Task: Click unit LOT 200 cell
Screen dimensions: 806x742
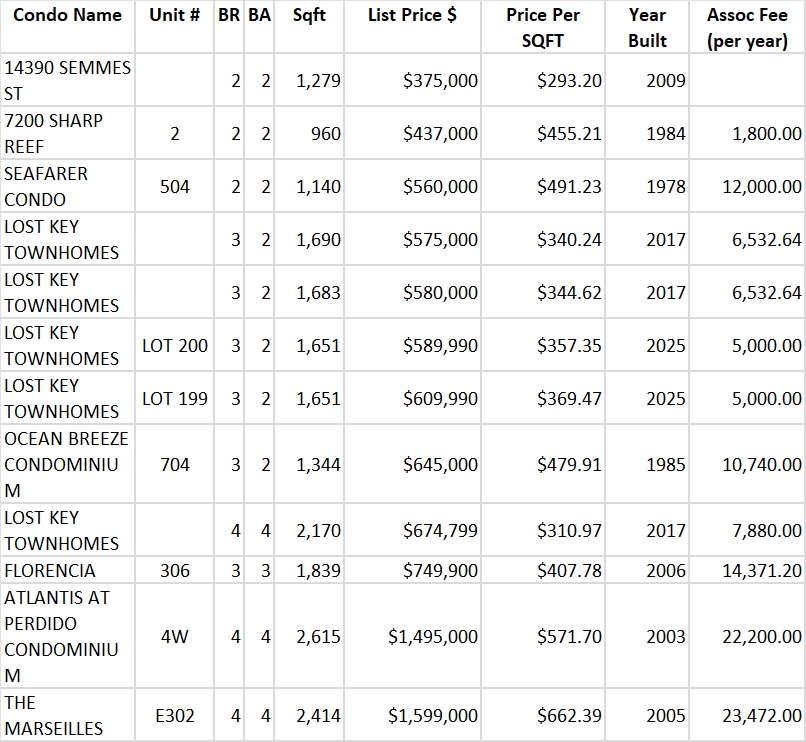Action: (175, 346)
